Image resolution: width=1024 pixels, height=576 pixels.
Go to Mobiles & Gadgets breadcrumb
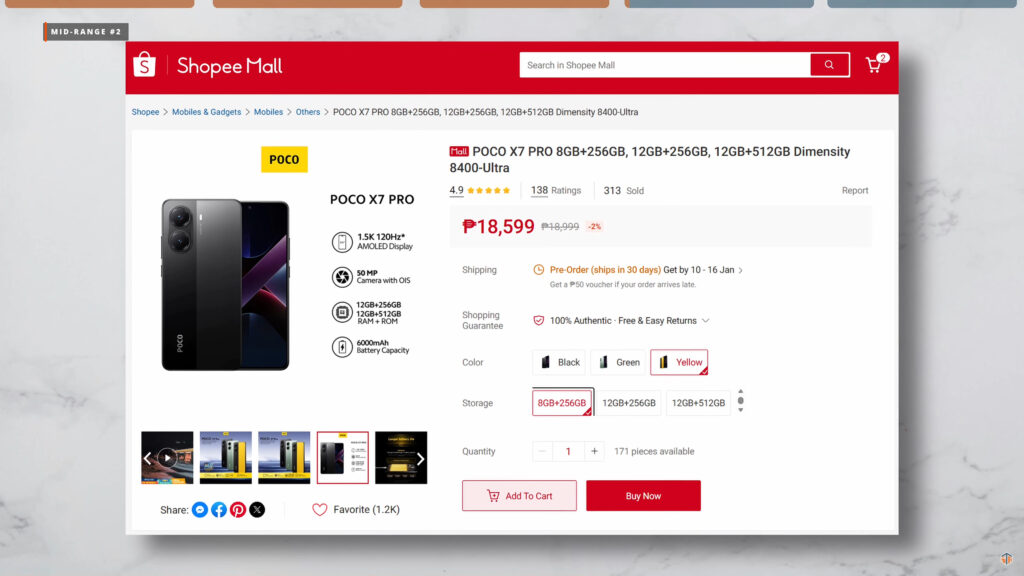[x=206, y=112]
